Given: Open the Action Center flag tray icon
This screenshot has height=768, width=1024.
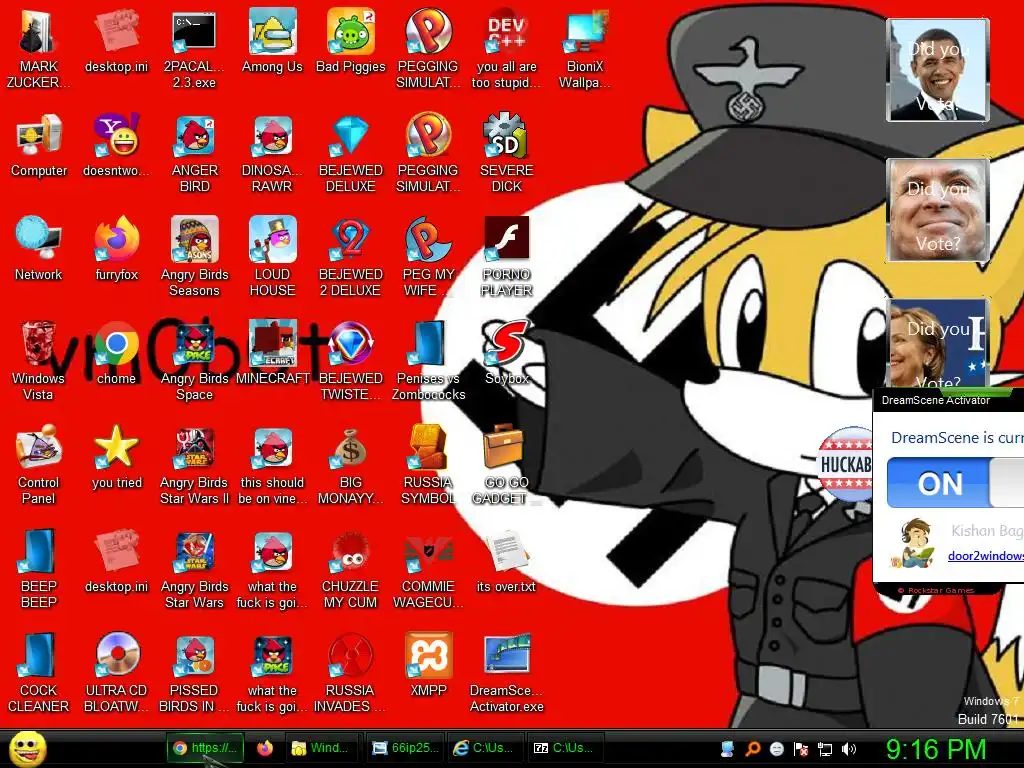Looking at the screenshot, I should [x=801, y=749].
